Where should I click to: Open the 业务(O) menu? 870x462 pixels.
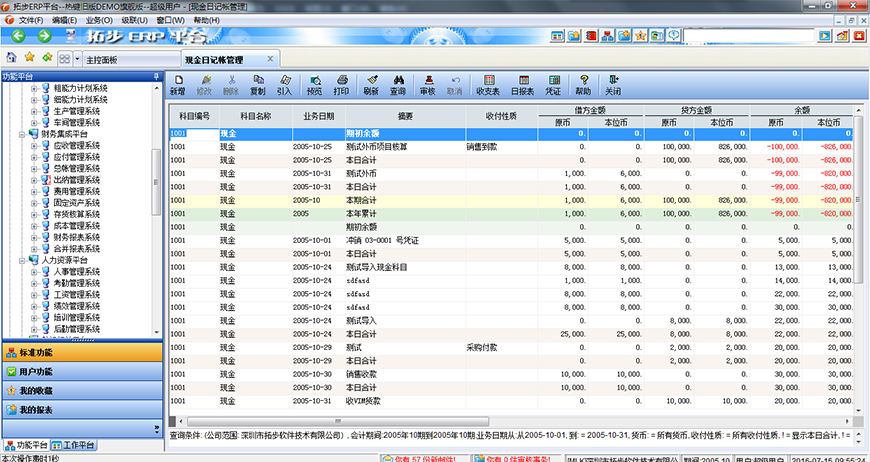tap(98, 20)
